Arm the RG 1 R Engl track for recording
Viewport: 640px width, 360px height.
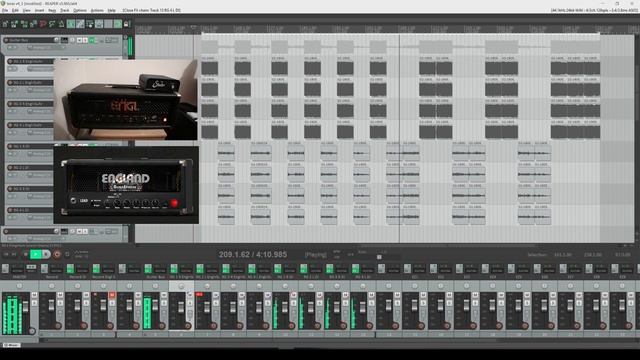(x=10, y=61)
